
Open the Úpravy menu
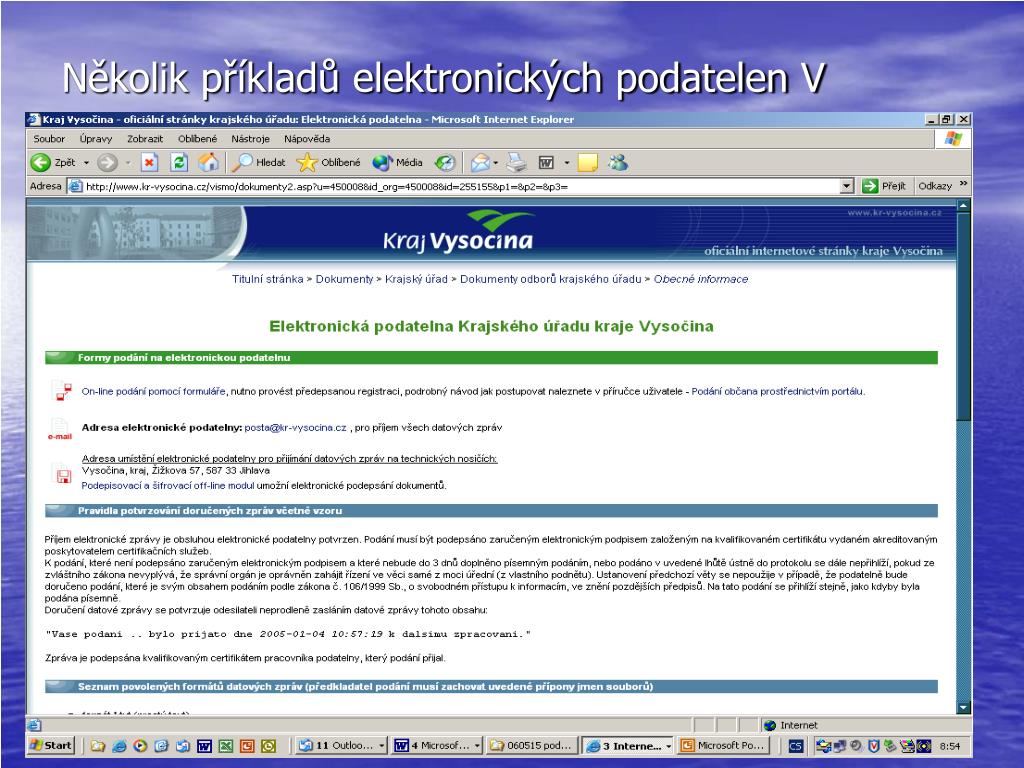(x=96, y=138)
